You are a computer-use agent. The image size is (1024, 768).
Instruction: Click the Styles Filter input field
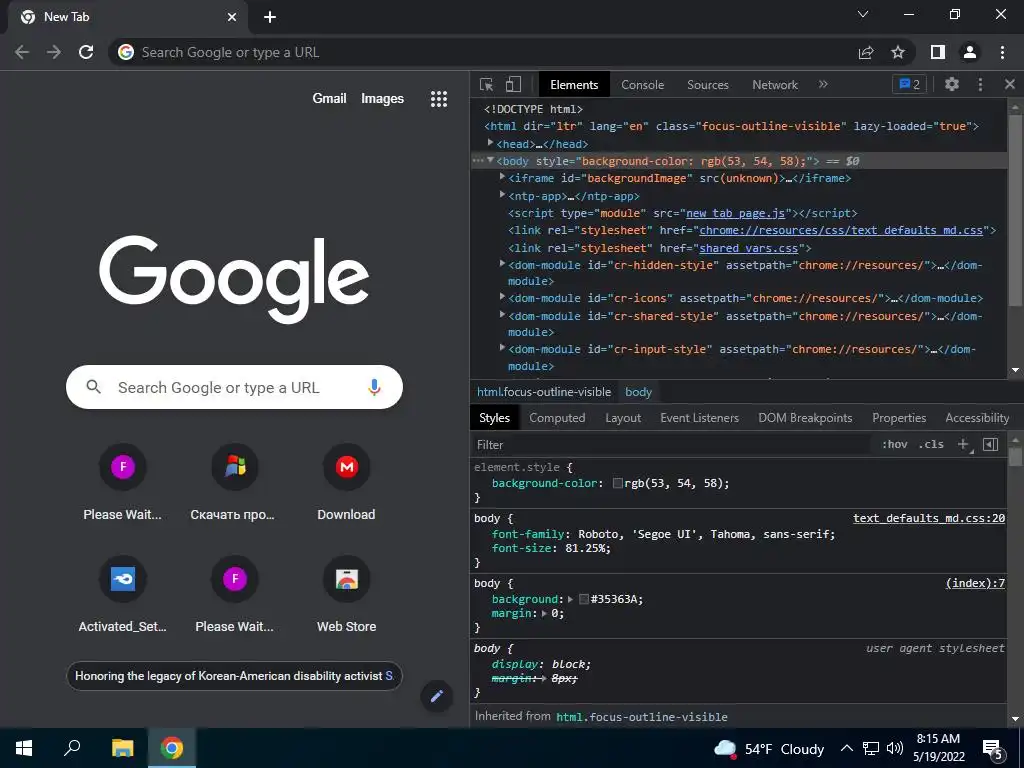click(673, 444)
